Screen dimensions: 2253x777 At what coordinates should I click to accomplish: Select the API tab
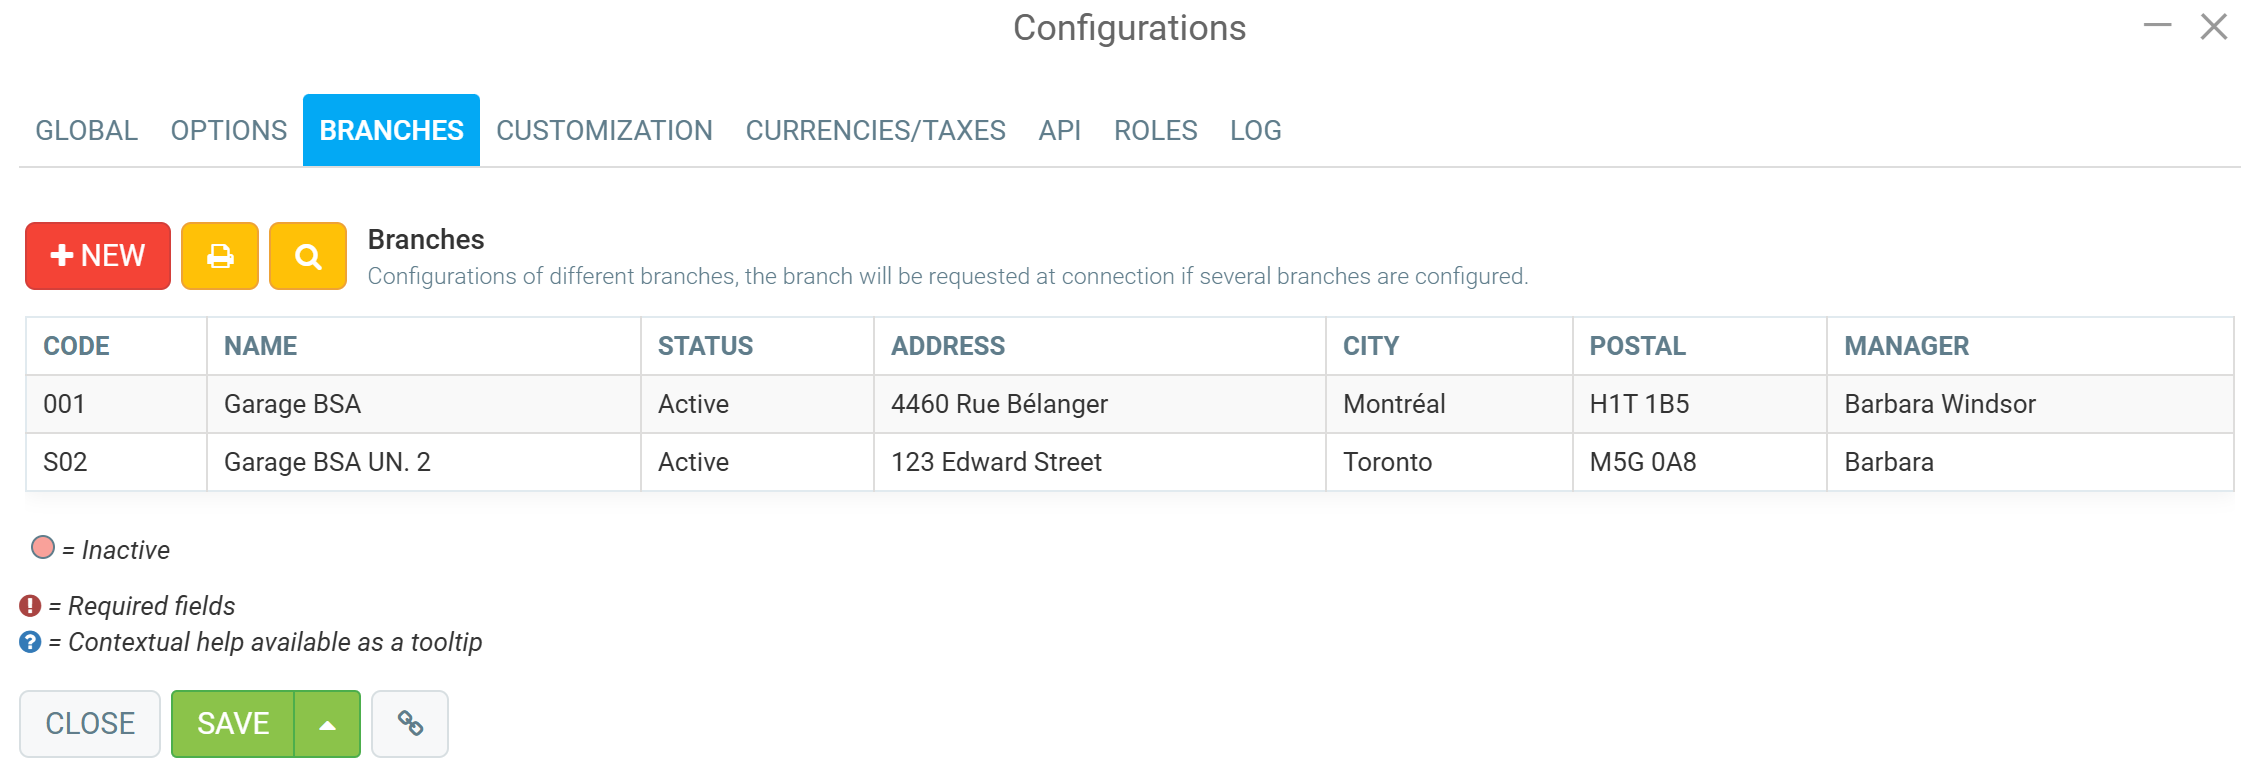pyautogui.click(x=1059, y=131)
